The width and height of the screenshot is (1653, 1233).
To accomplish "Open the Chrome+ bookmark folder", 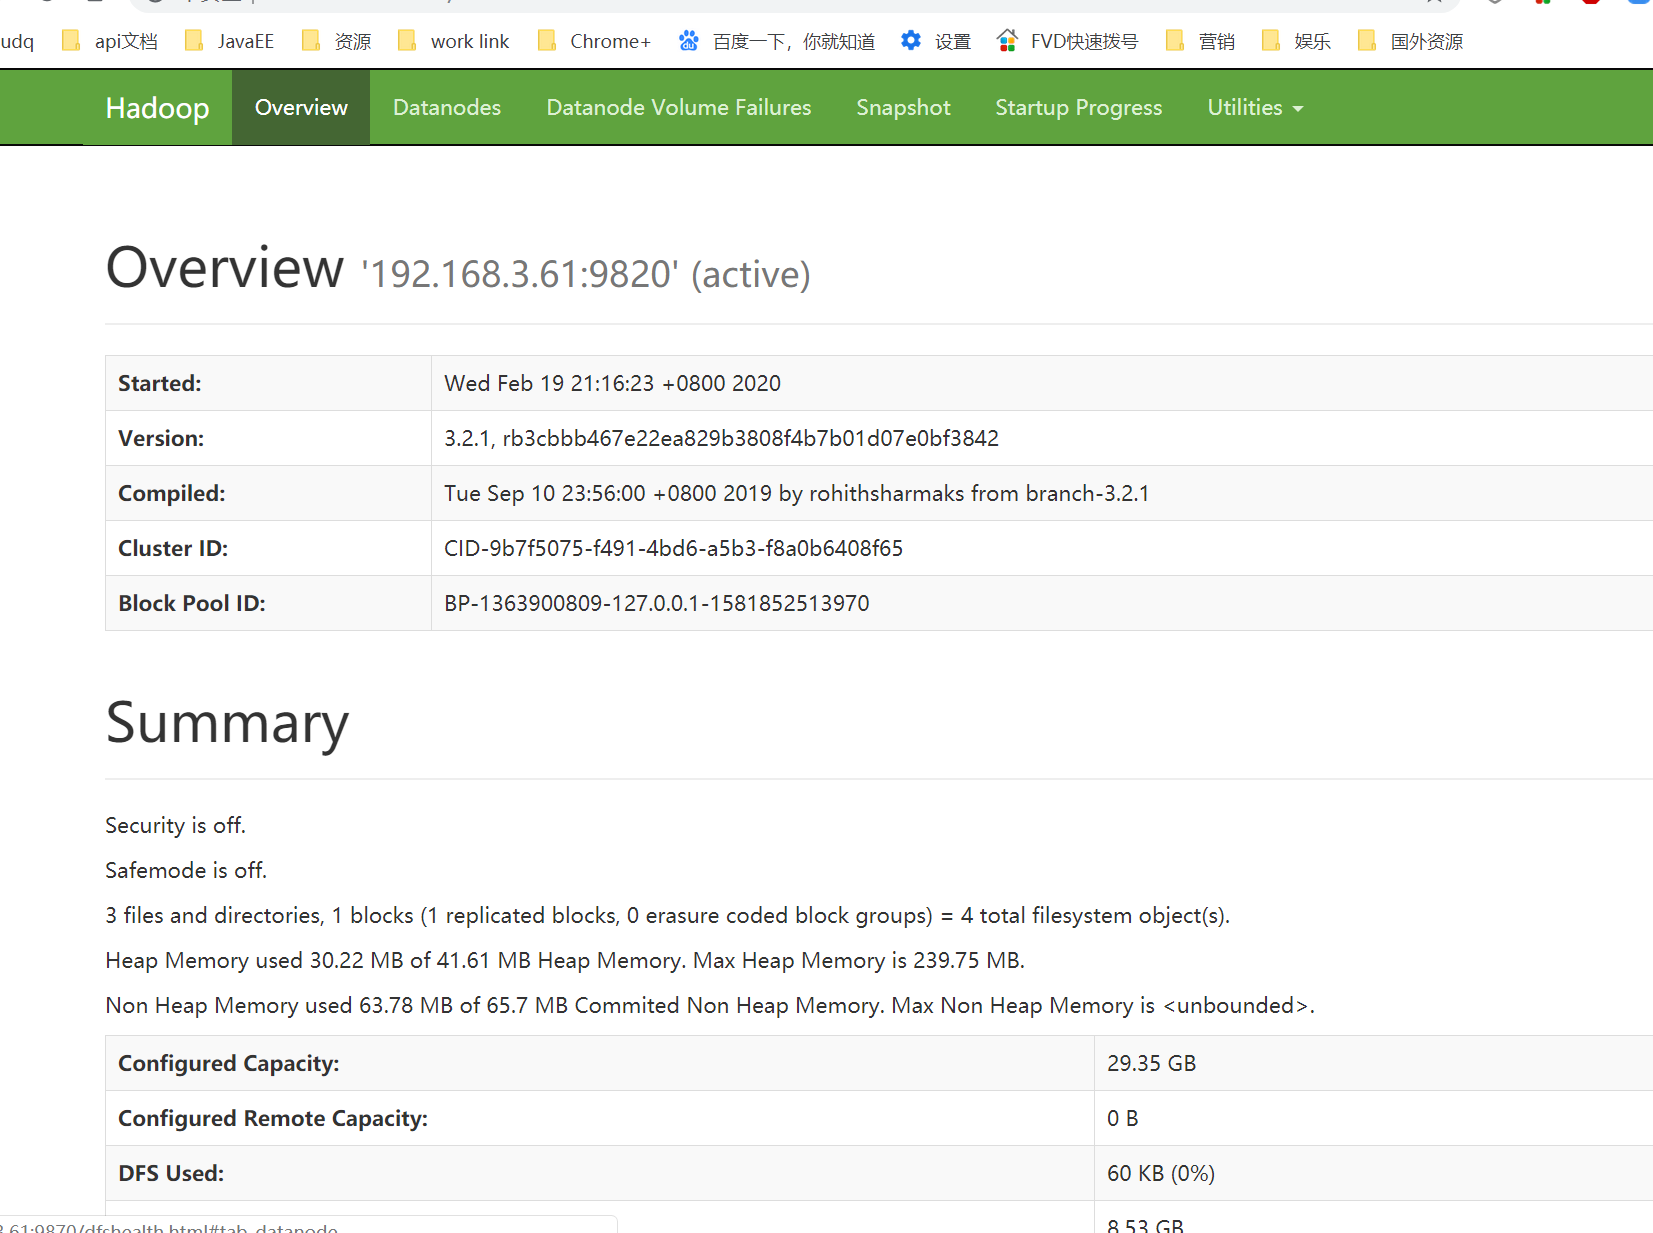I will [x=593, y=41].
